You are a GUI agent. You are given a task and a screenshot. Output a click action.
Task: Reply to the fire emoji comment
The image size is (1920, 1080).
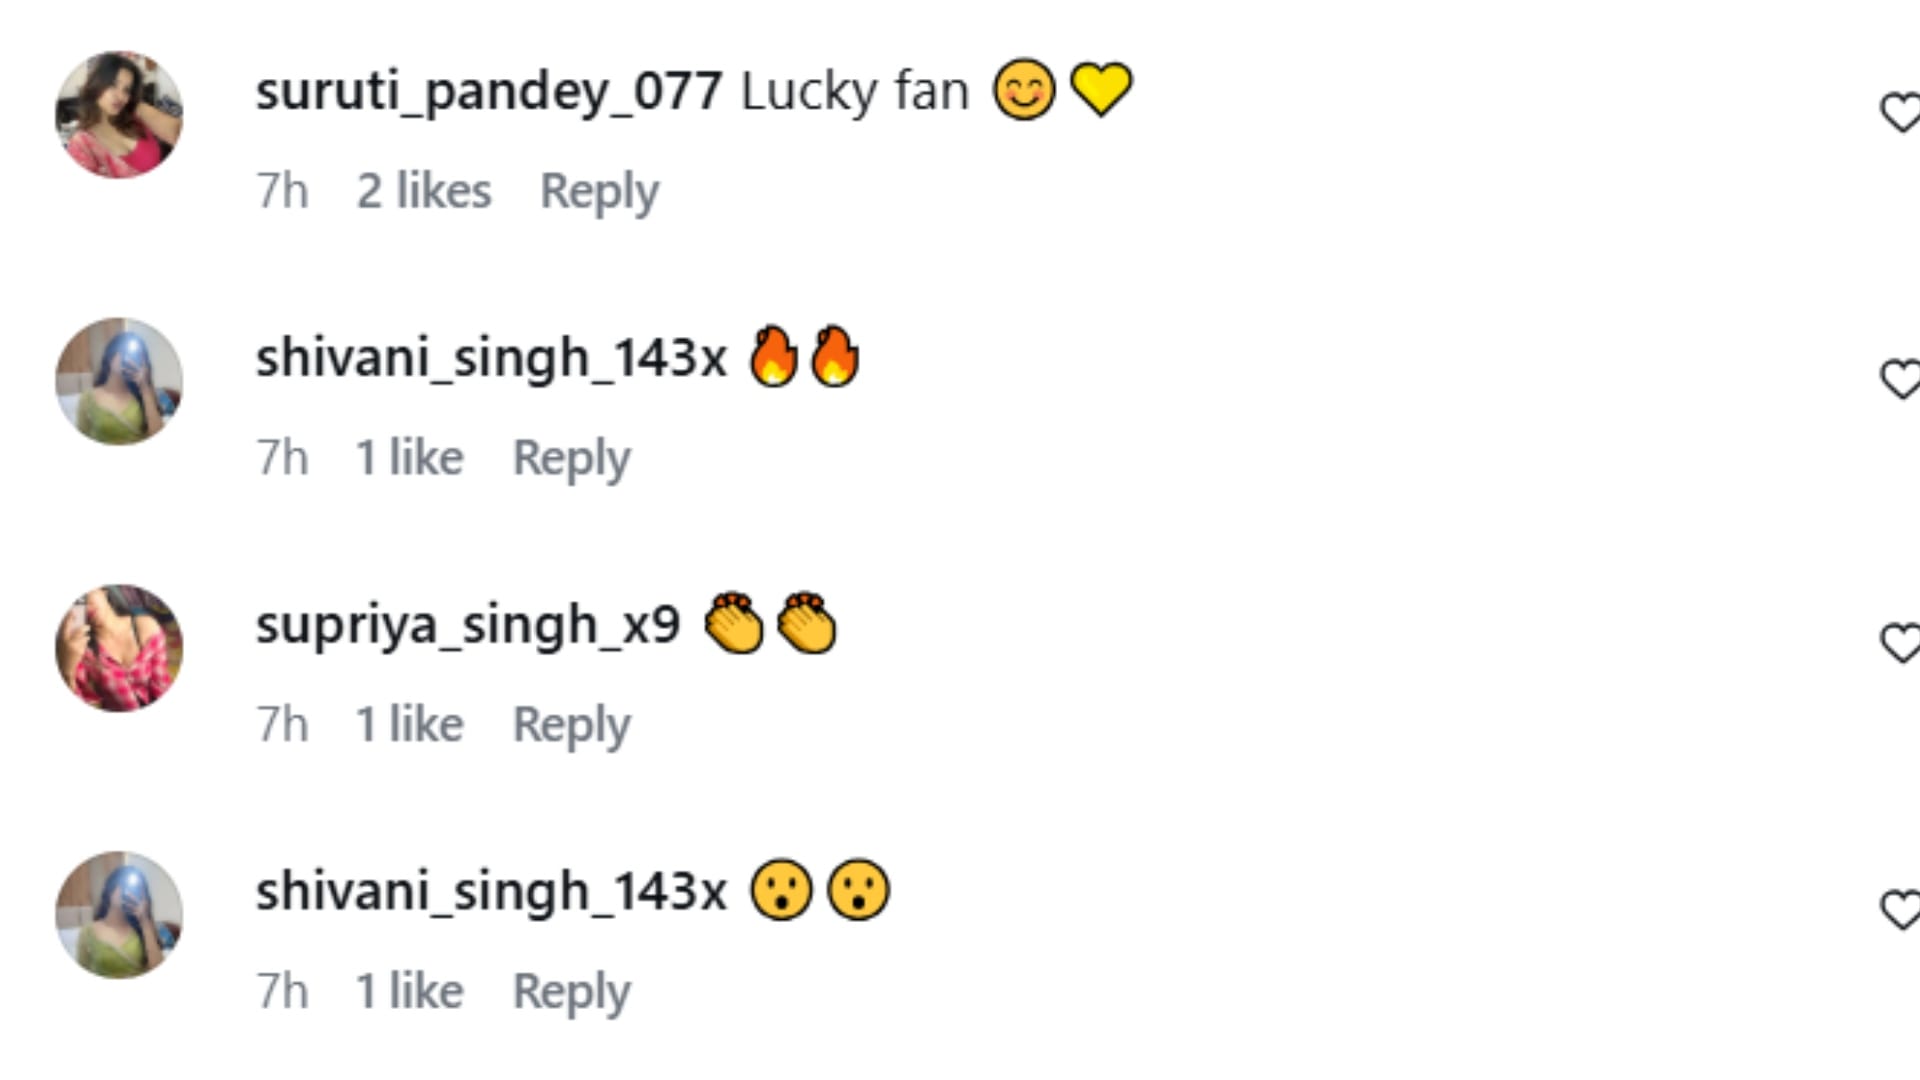pyautogui.click(x=571, y=458)
